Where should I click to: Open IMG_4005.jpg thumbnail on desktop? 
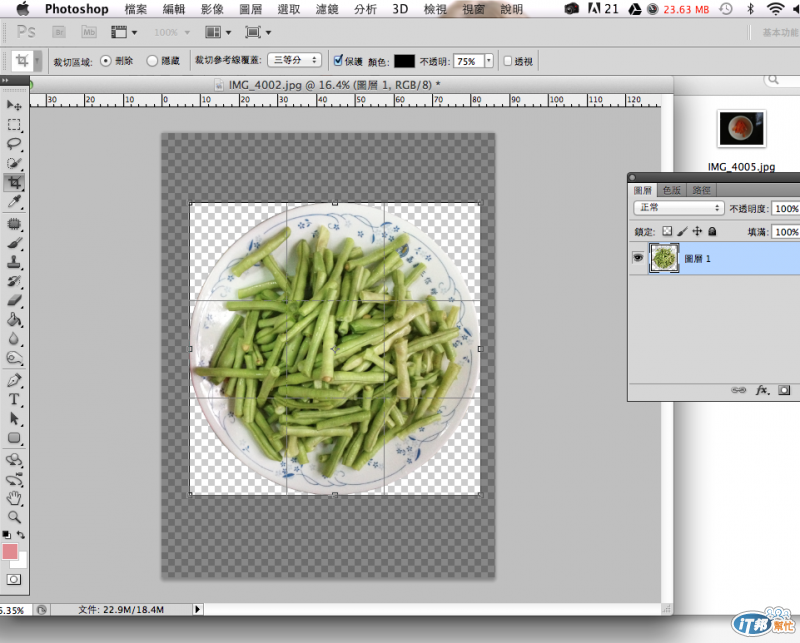741,128
